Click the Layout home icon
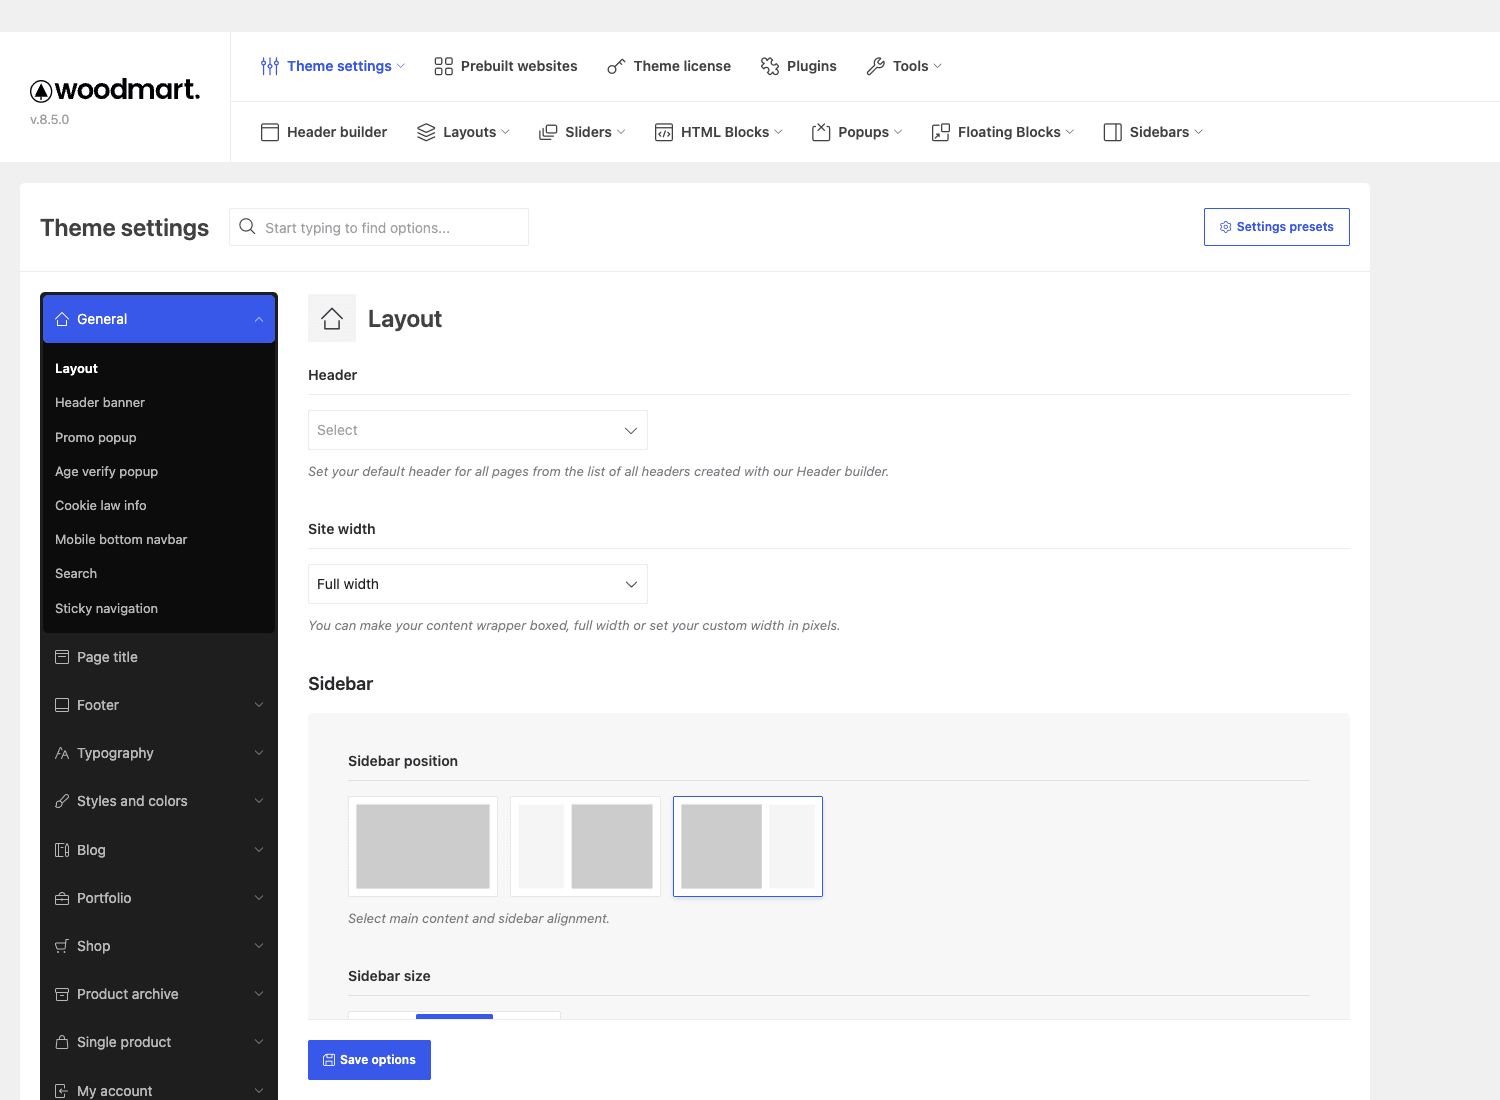This screenshot has width=1500, height=1100. 332,319
